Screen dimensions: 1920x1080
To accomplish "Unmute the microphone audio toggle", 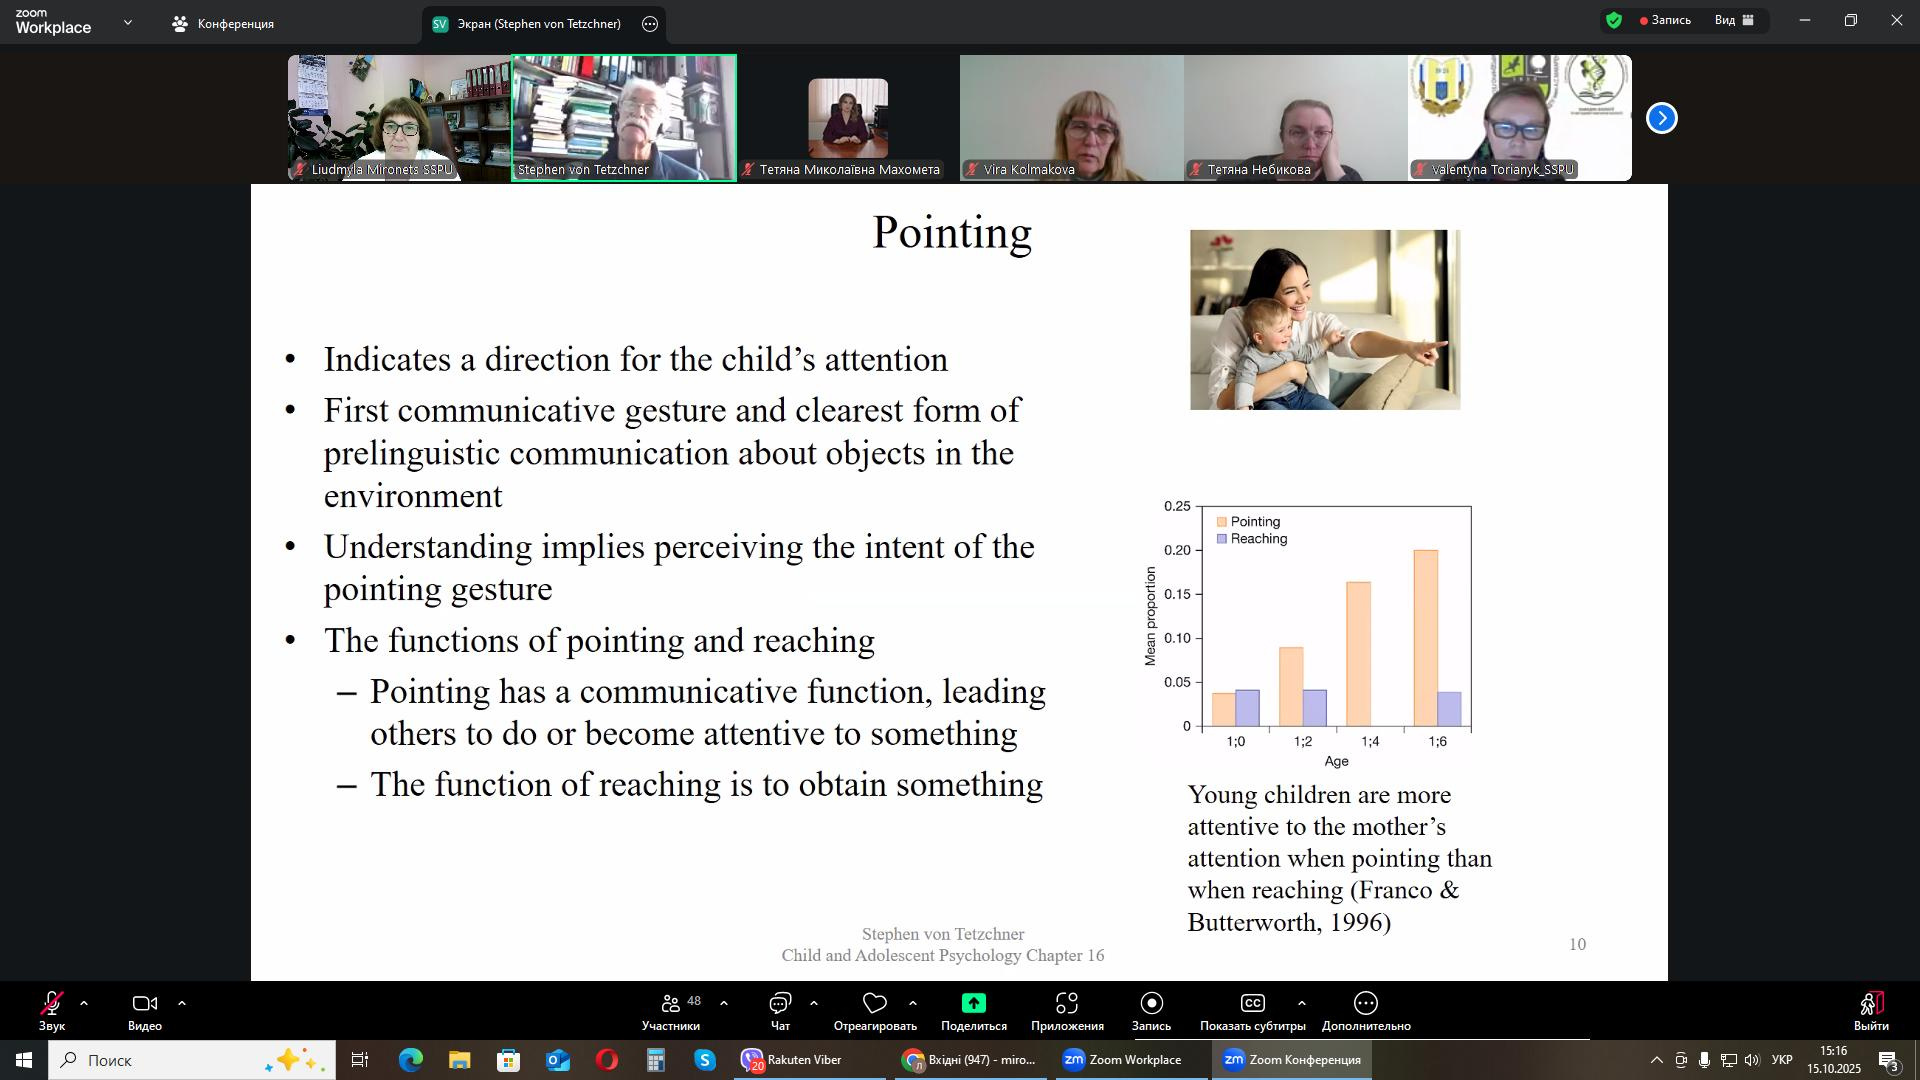I will pyautogui.click(x=52, y=1004).
